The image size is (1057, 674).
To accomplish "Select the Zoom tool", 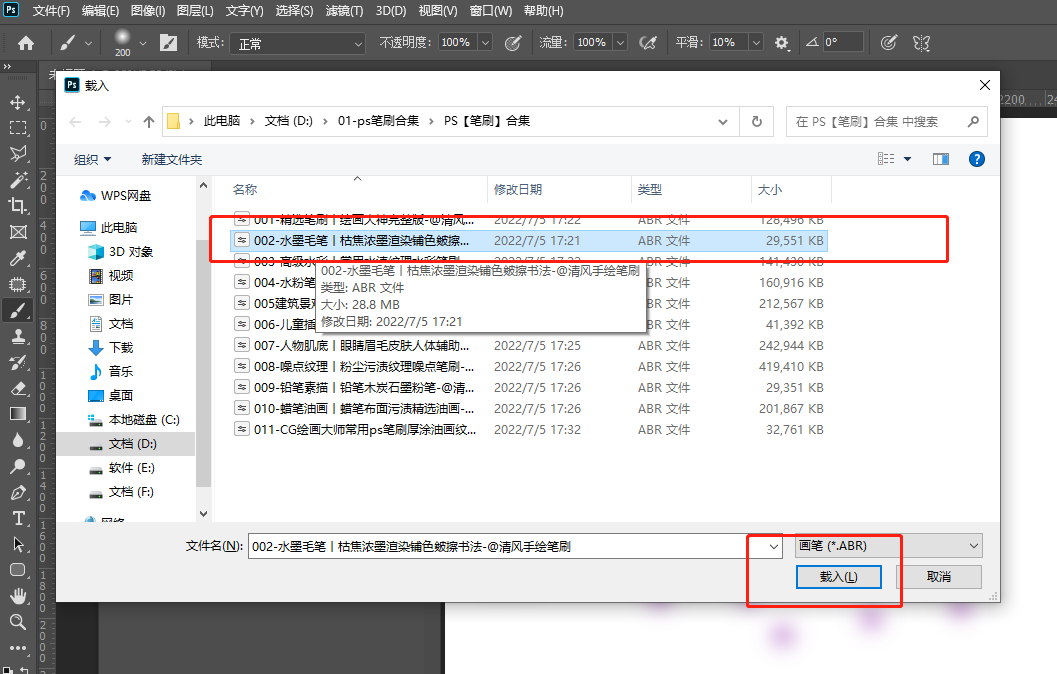I will (x=18, y=621).
